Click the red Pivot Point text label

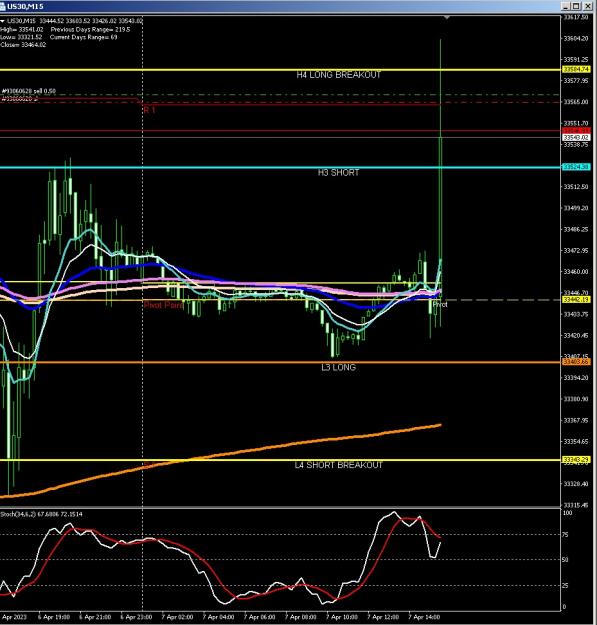(x=164, y=305)
